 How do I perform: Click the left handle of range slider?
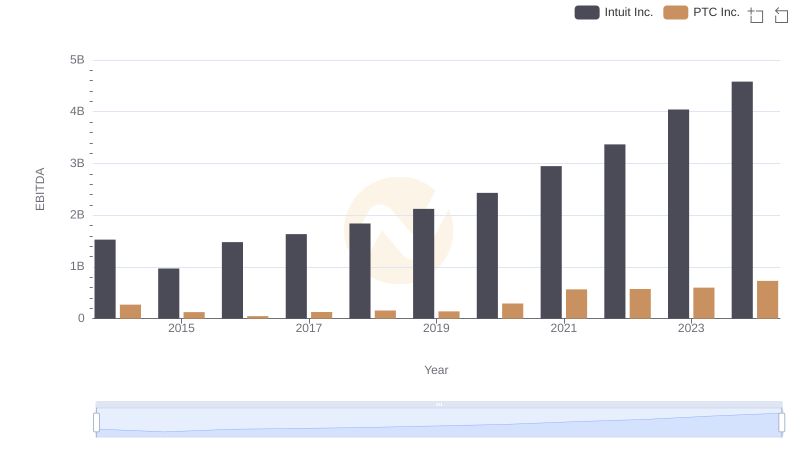(x=96, y=422)
